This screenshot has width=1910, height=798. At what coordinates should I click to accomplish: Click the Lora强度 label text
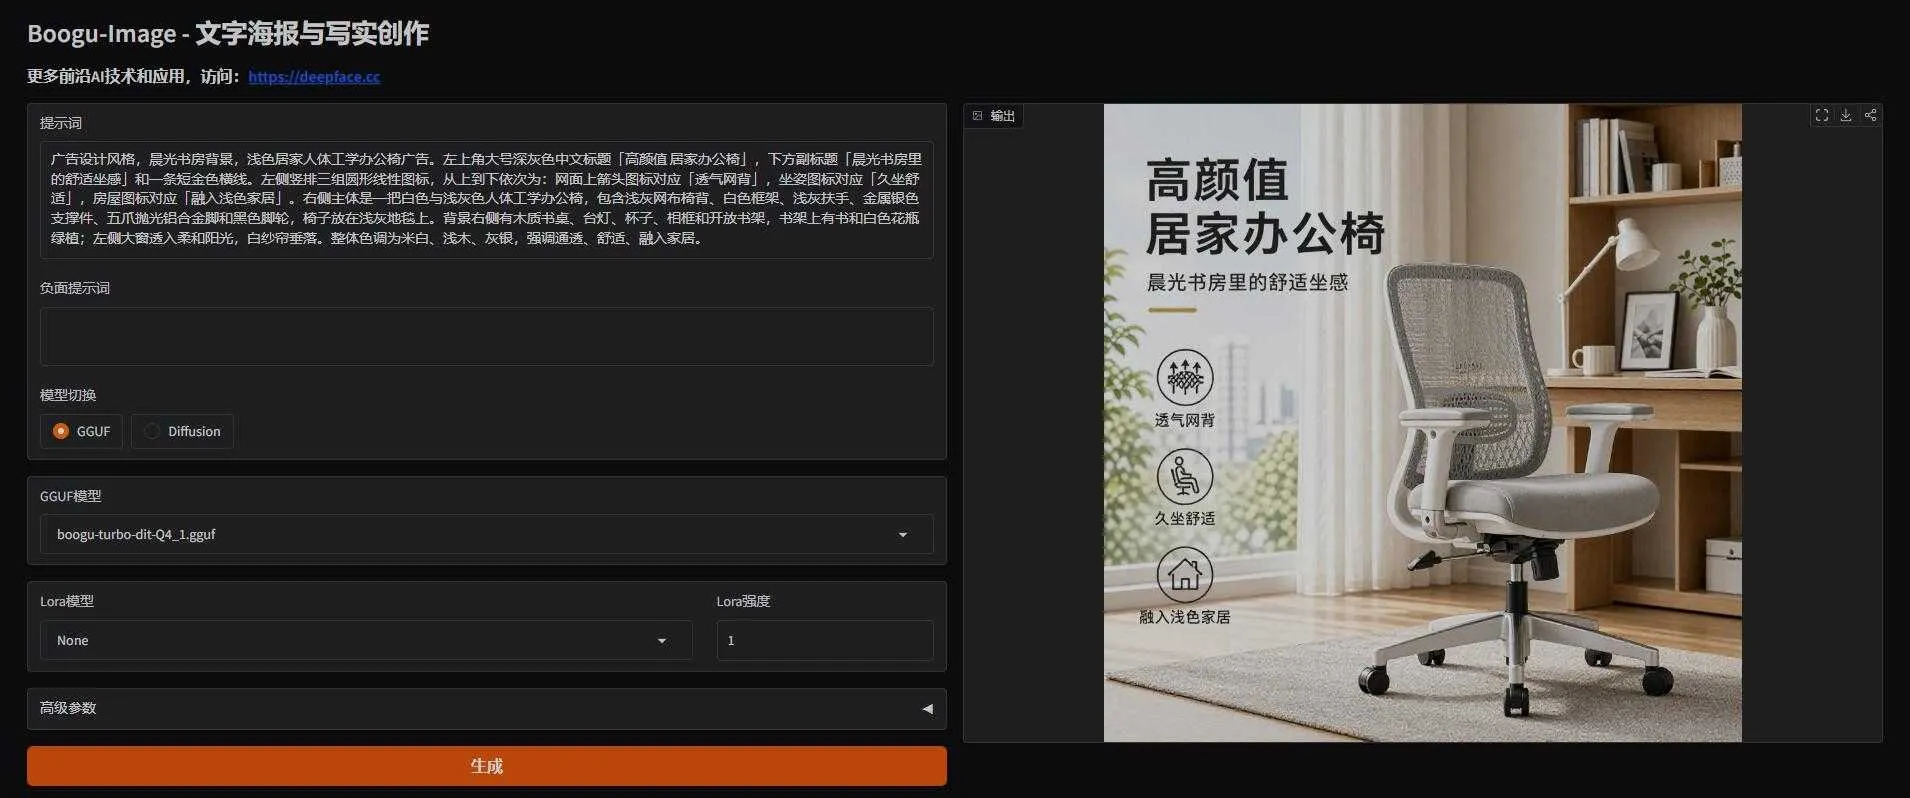point(743,601)
